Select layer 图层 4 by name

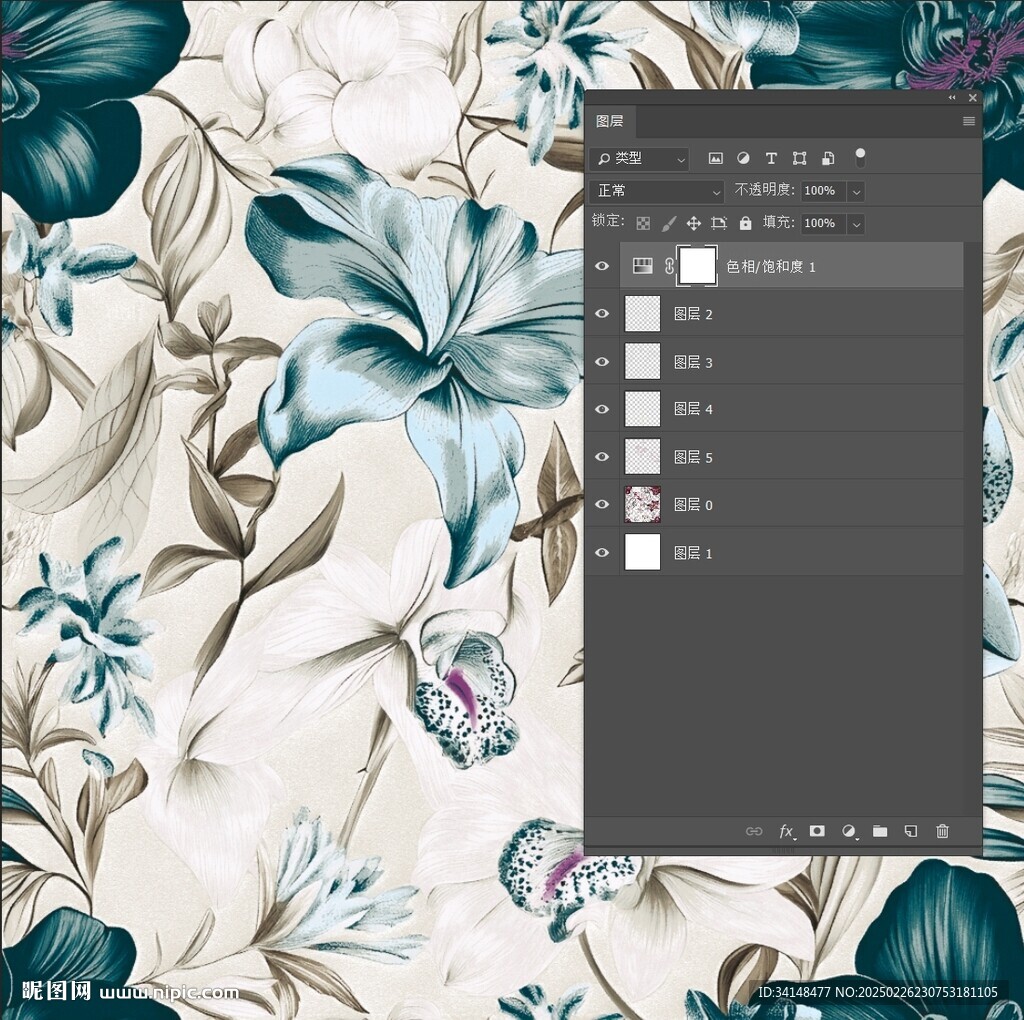[x=693, y=409]
